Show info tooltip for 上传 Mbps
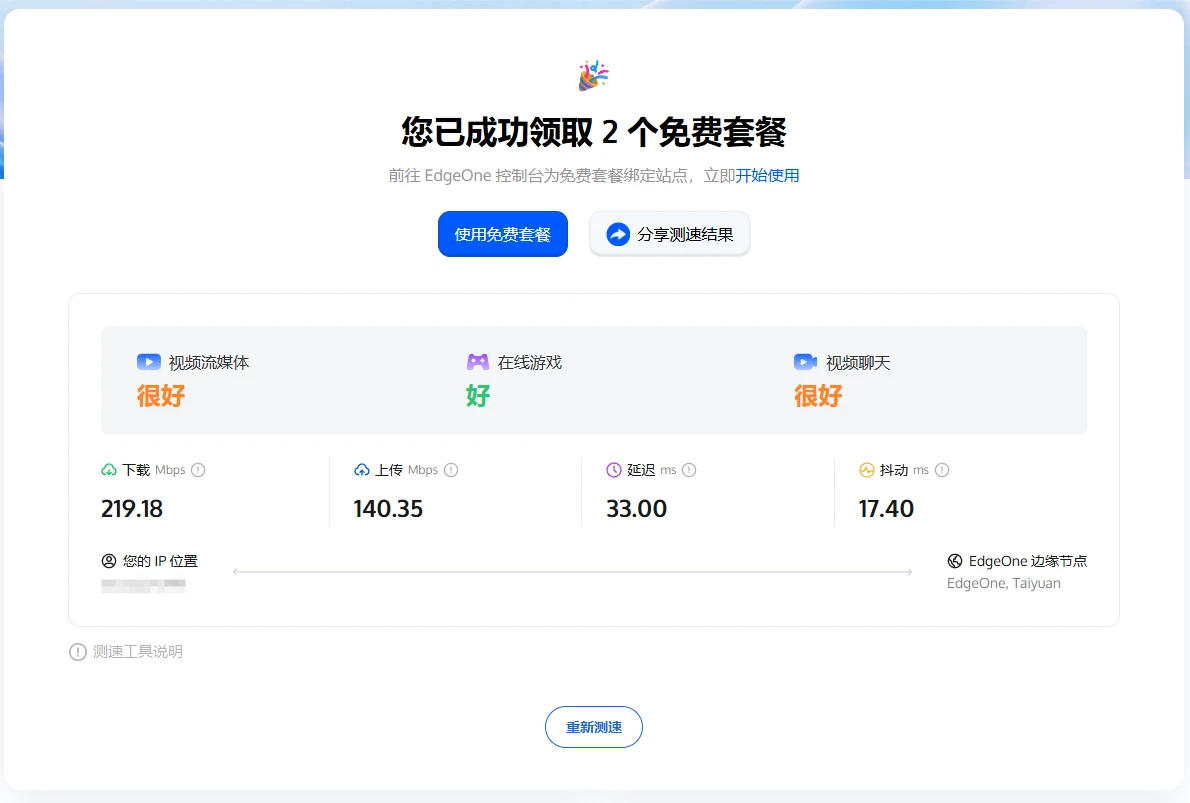Viewport: 1190px width, 803px height. pos(451,470)
